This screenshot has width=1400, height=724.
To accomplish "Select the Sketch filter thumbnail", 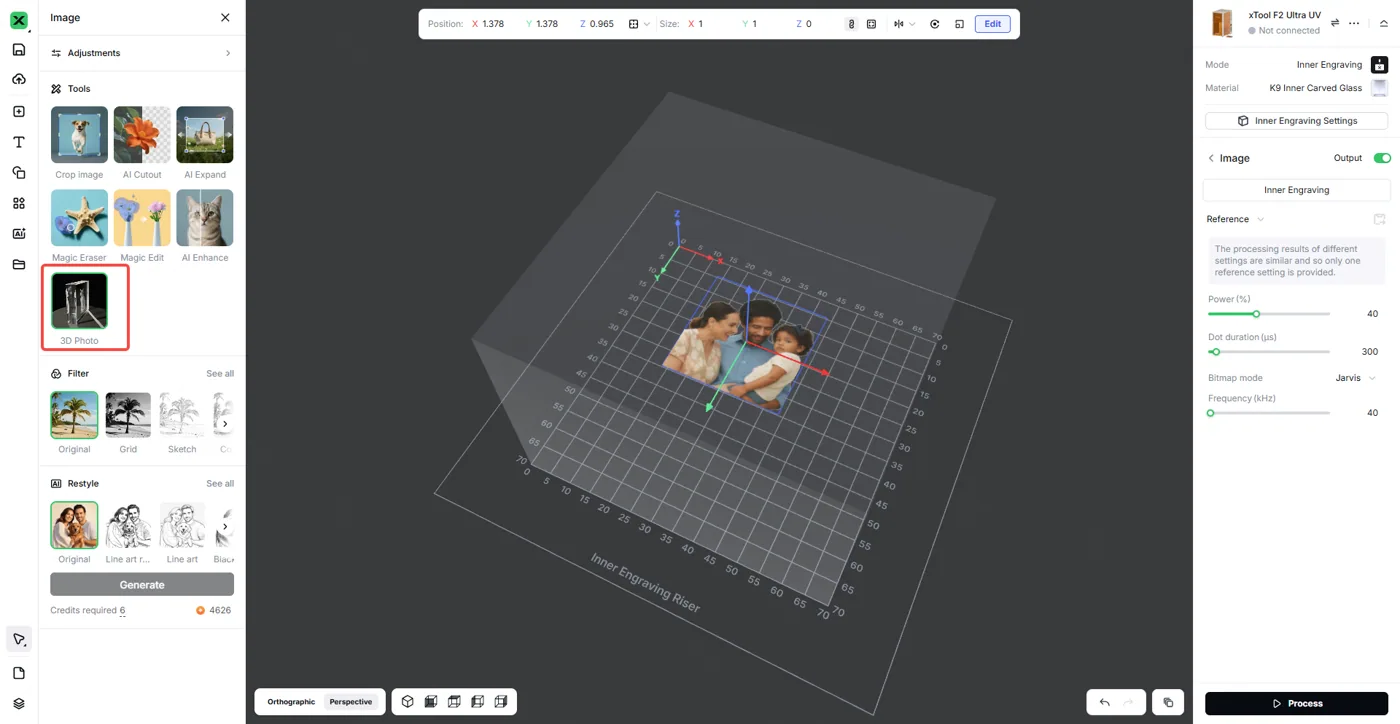I will pyautogui.click(x=182, y=416).
